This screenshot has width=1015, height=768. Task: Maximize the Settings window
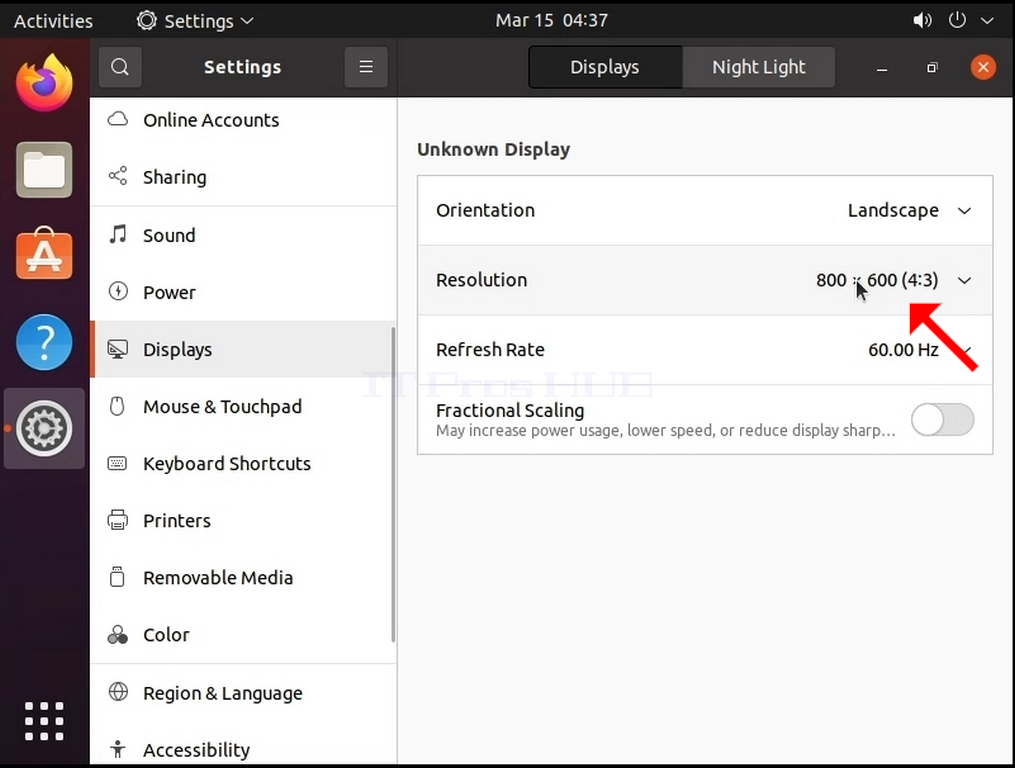932,67
